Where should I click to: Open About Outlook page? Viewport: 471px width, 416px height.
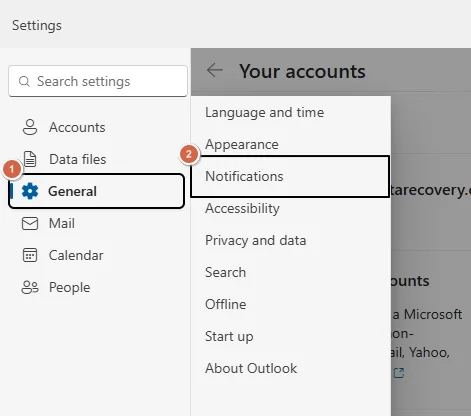tap(291, 368)
